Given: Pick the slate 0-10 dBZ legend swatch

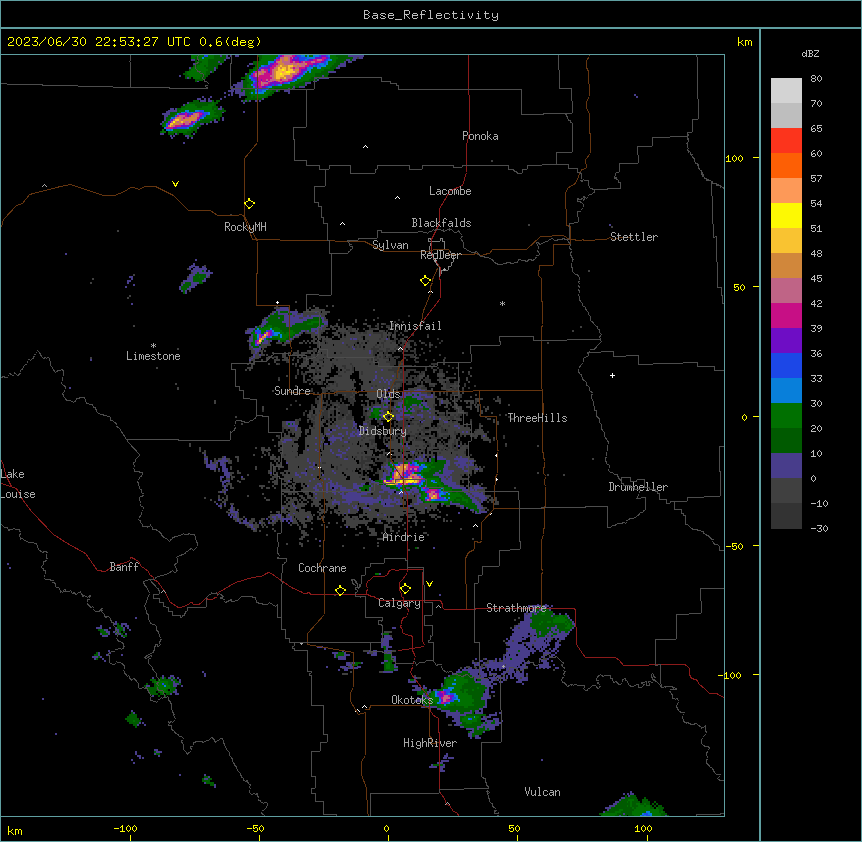Looking at the screenshot, I should 786,466.
